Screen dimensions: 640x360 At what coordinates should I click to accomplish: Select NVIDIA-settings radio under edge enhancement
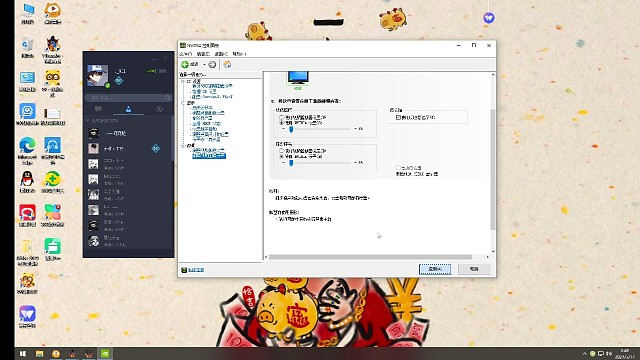coord(281,122)
